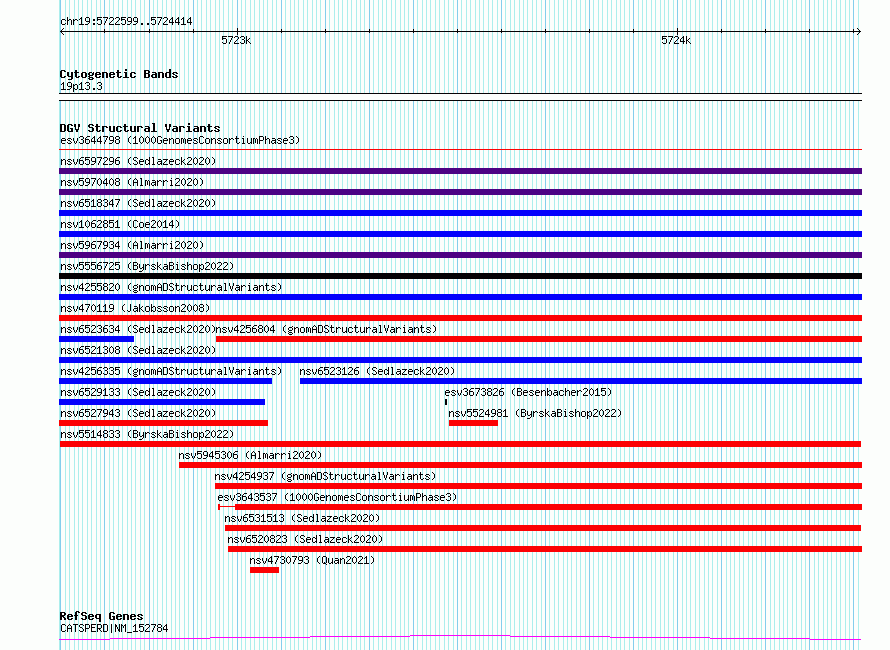Open nsv470119 (Jakobsson2008) label

tap(135, 308)
